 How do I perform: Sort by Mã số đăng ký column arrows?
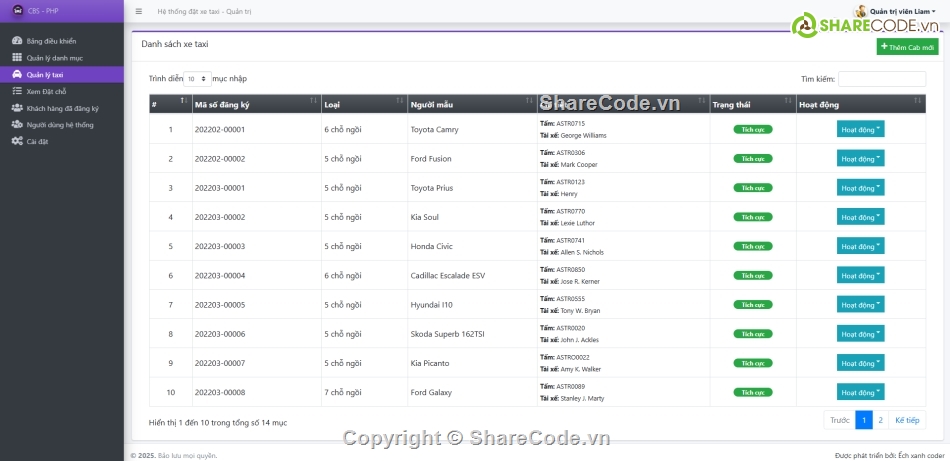pyautogui.click(x=313, y=101)
